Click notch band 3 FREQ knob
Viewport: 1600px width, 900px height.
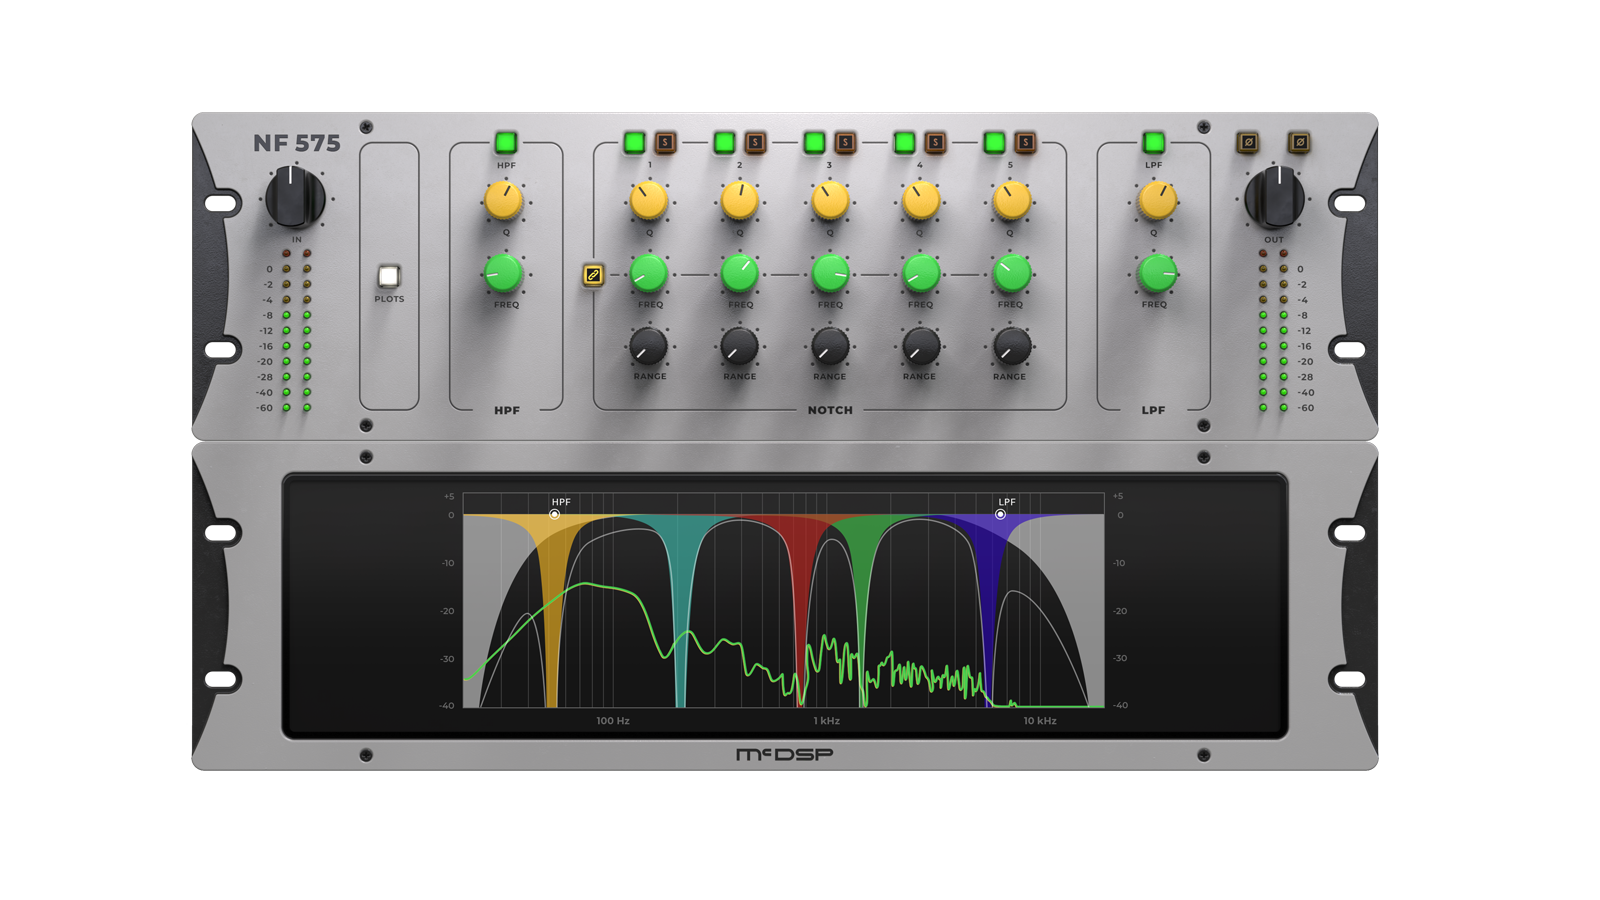pyautogui.click(x=829, y=273)
